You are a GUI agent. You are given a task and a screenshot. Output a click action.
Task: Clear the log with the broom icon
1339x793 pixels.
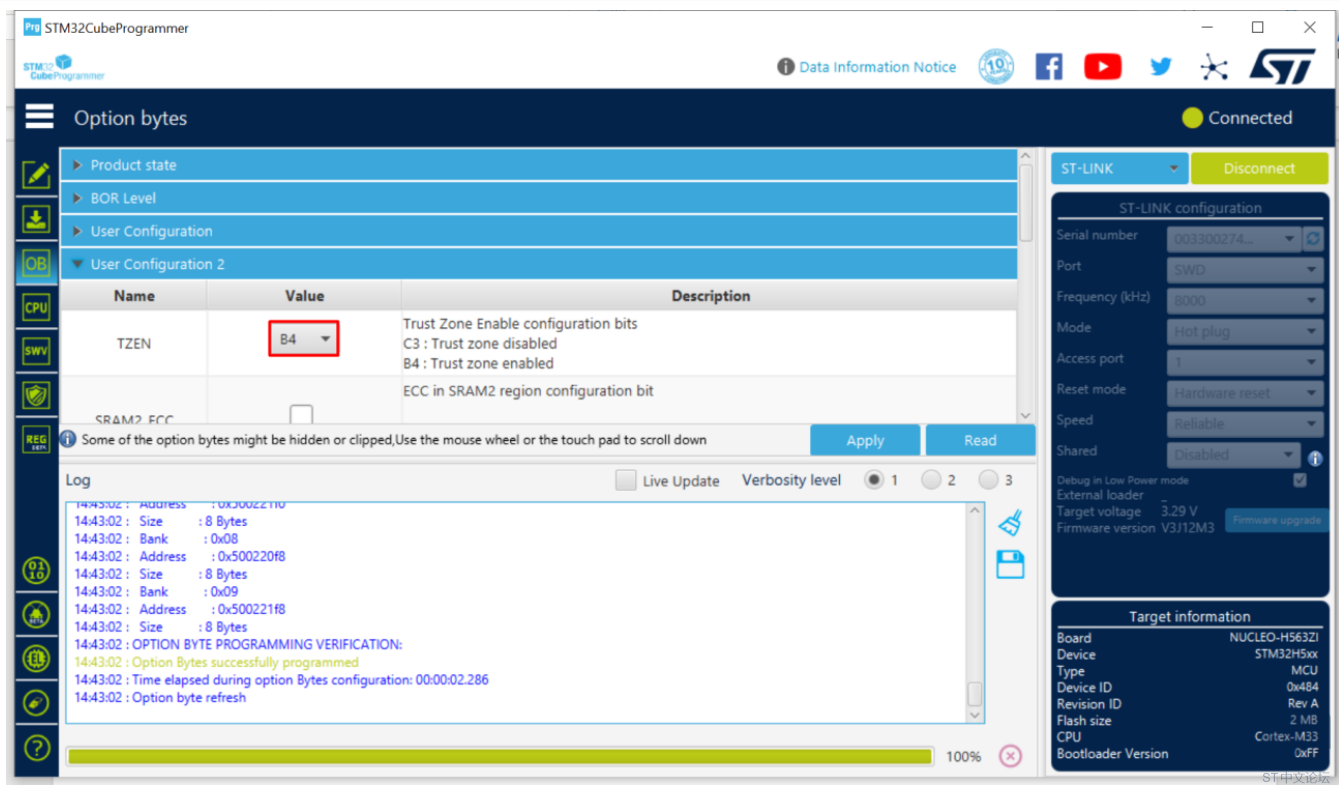tap(1010, 523)
